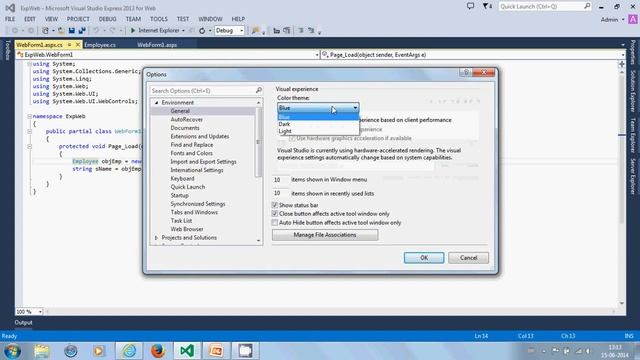Click Manage File Associations button

pos(325,235)
